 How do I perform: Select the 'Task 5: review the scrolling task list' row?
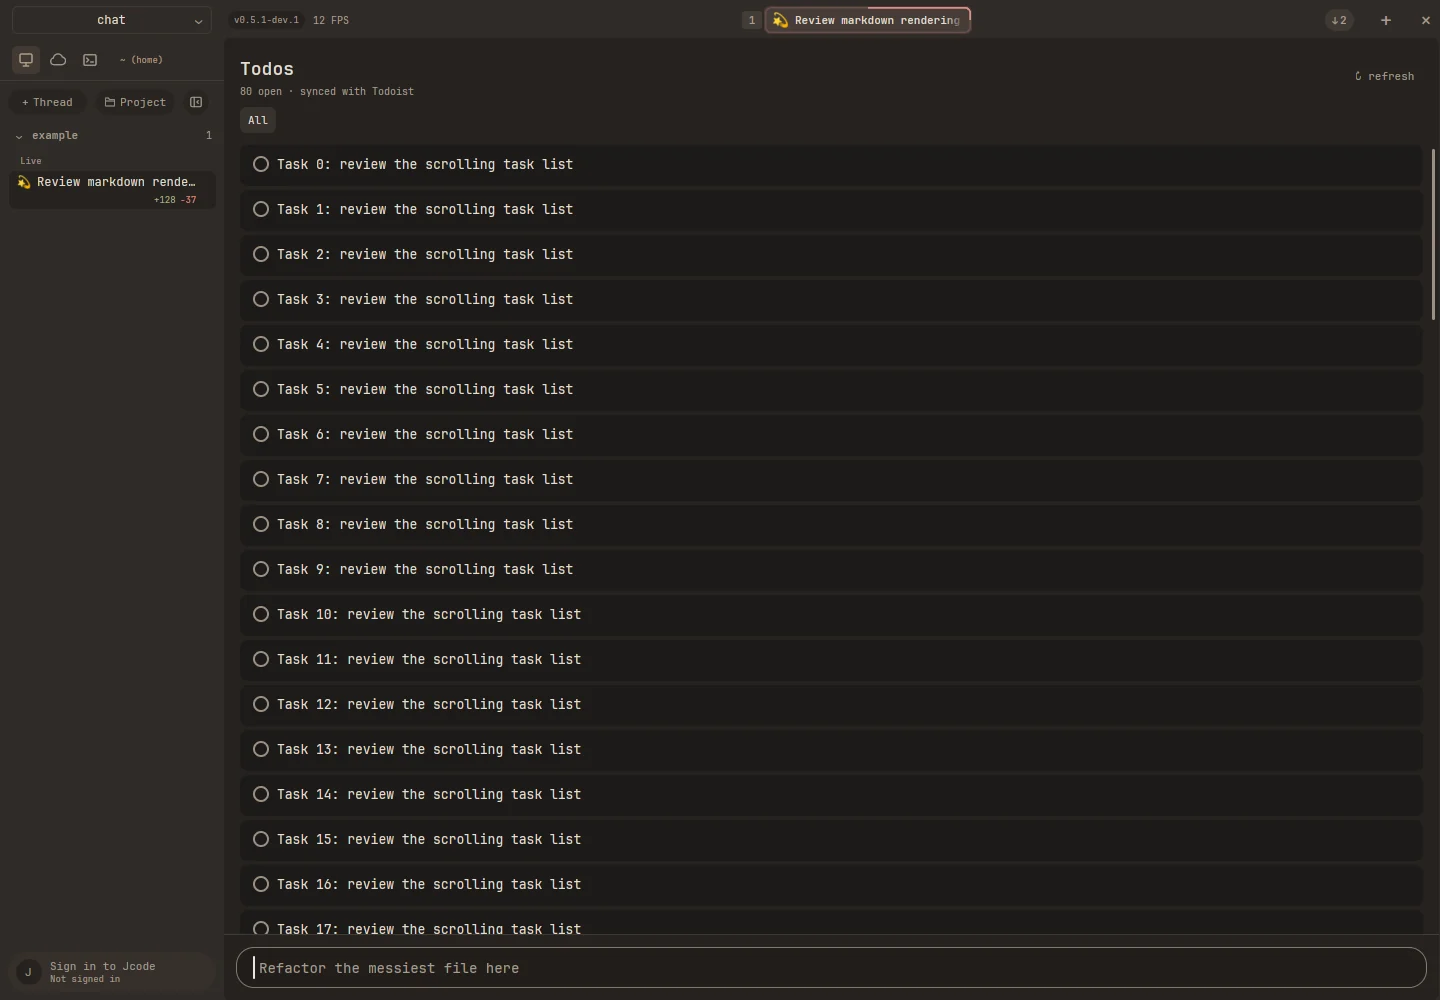click(x=831, y=389)
